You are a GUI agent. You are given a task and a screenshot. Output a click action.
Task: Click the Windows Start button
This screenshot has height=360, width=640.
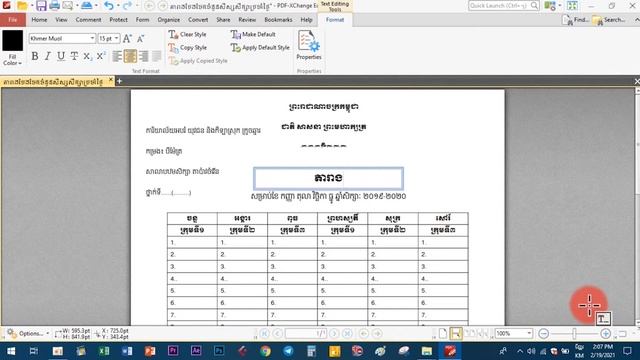[x=11, y=351]
